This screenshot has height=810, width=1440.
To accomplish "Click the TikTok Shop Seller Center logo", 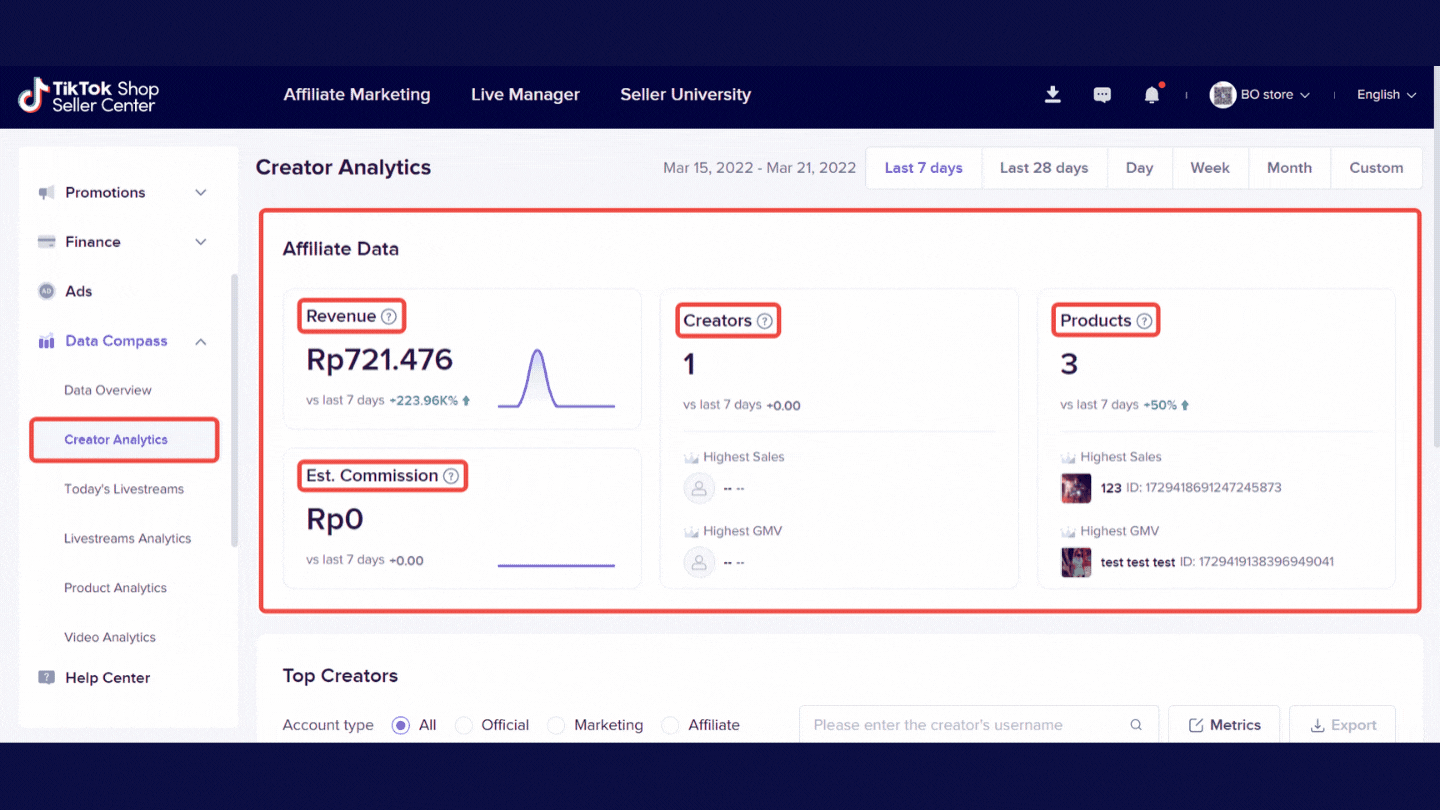I will [89, 95].
